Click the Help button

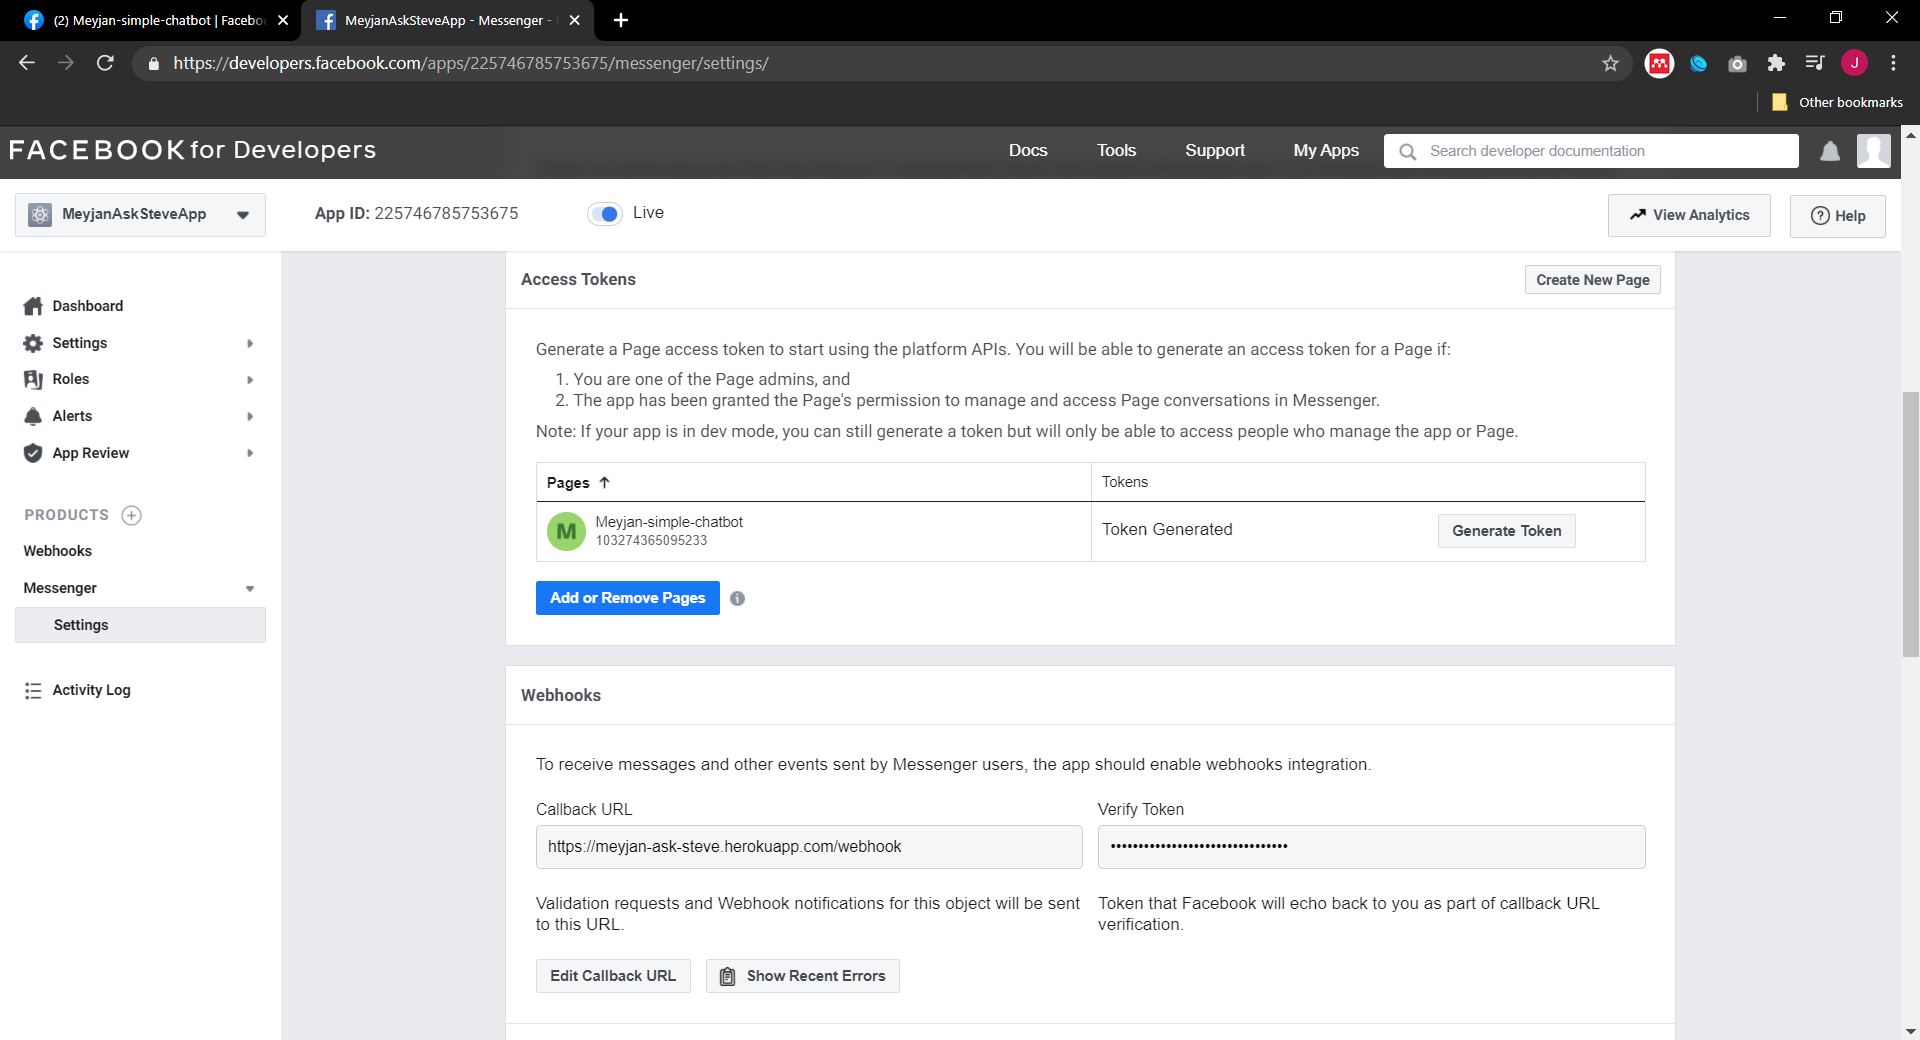(1838, 216)
